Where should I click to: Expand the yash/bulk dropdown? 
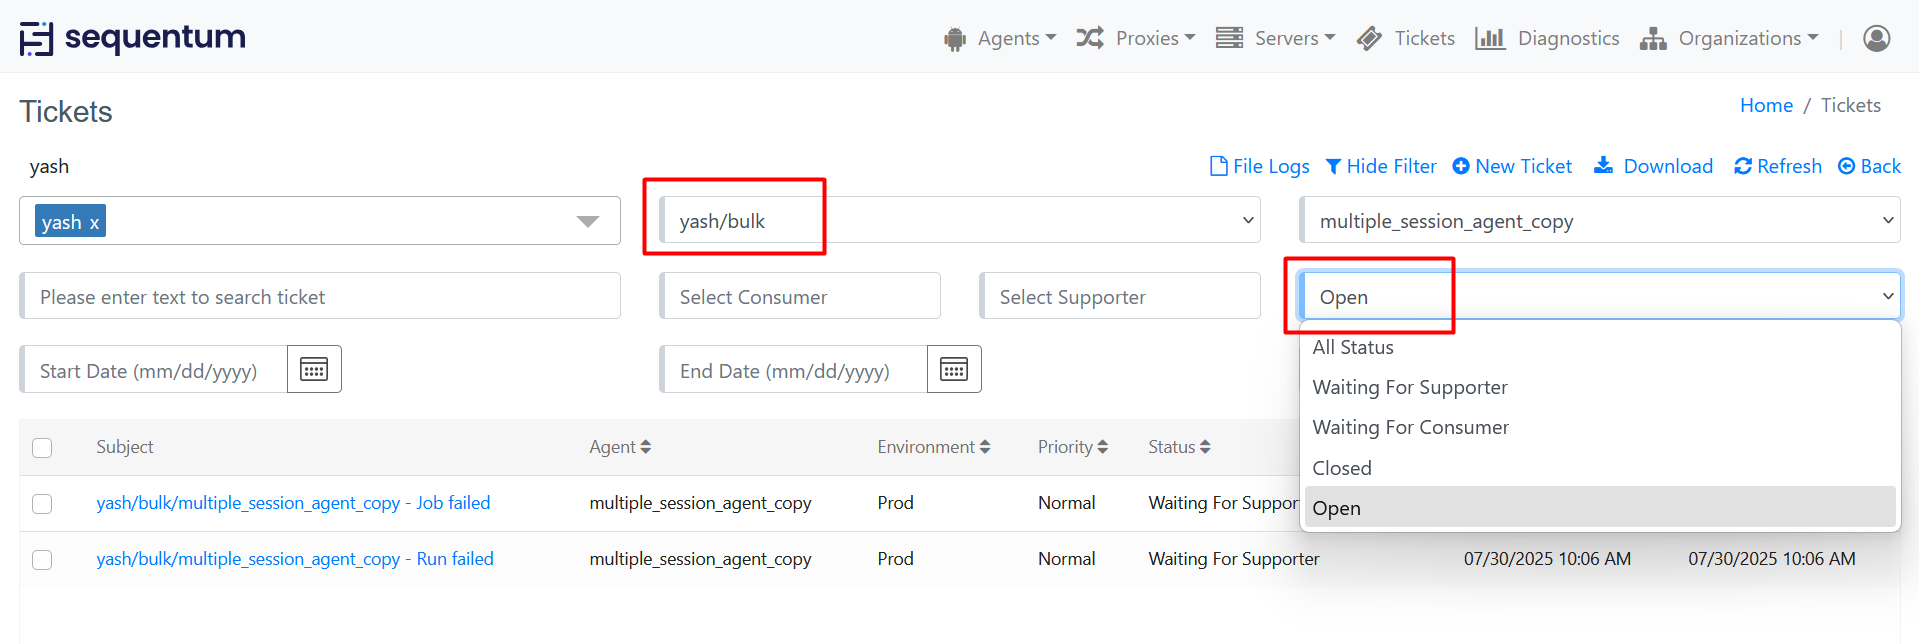point(1248,221)
